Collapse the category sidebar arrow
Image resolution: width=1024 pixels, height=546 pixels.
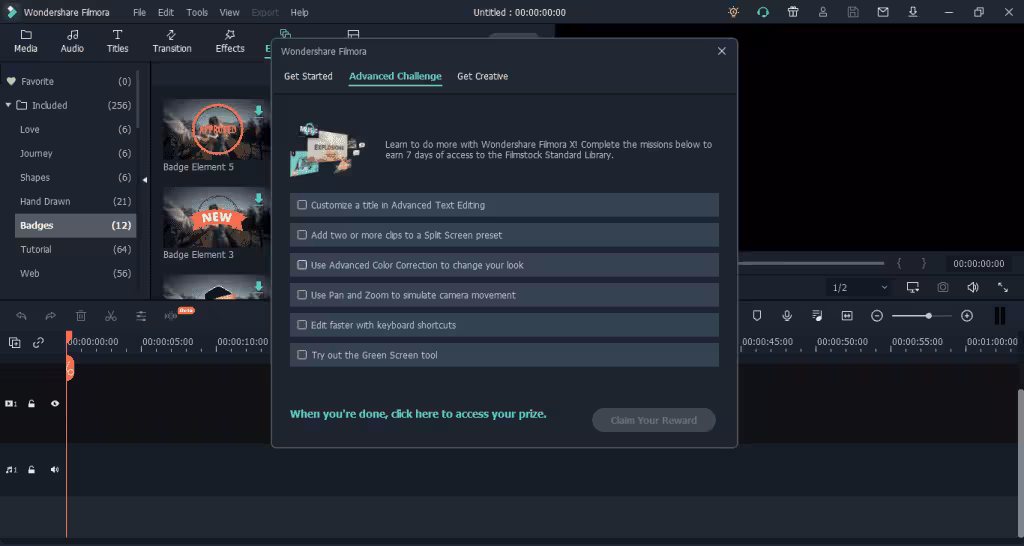[145, 180]
